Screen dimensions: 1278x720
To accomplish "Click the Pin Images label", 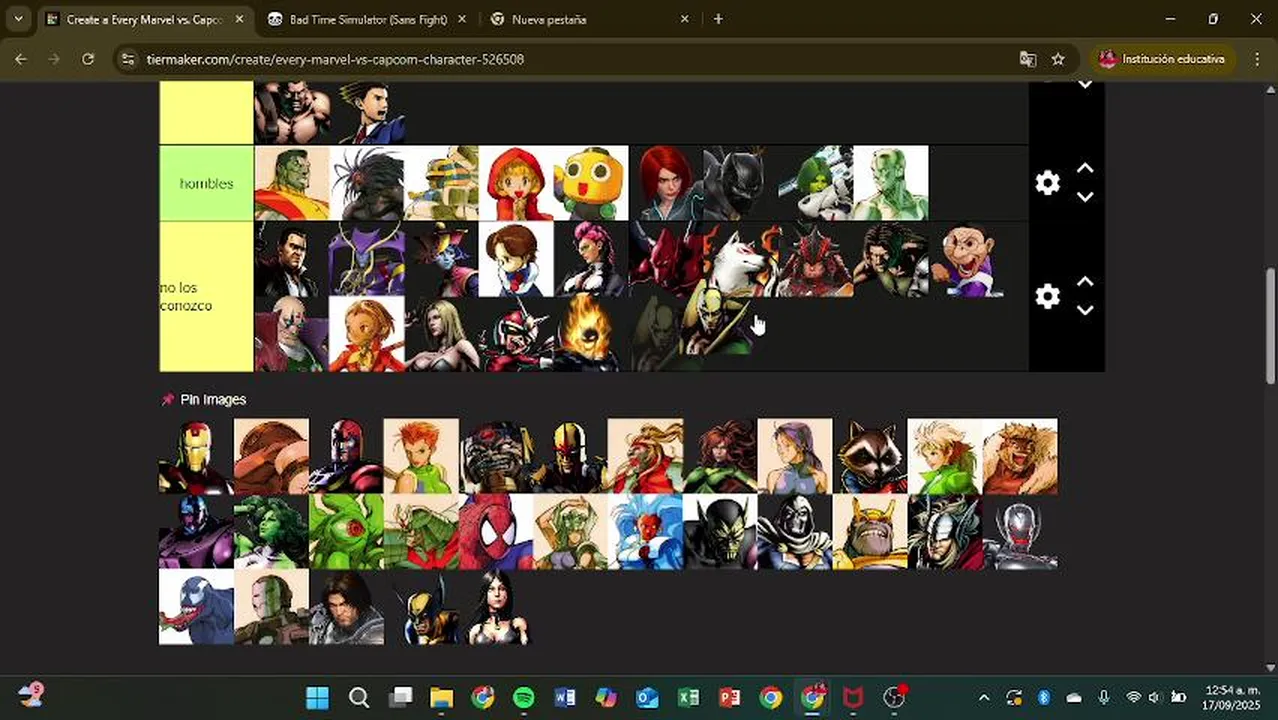I will pos(213,399).
